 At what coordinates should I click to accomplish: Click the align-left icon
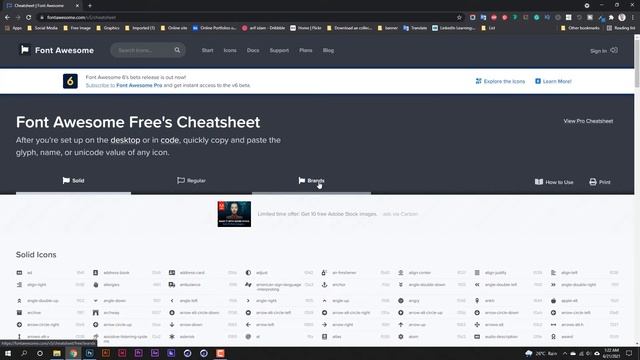[x=553, y=273]
